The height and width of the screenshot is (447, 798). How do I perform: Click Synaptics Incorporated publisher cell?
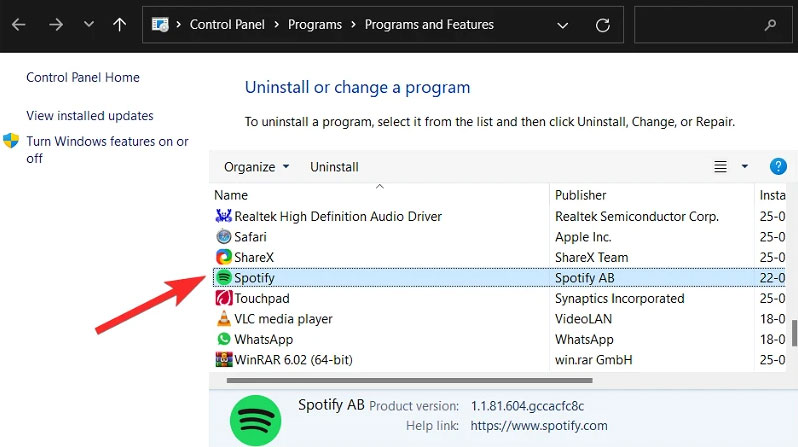(x=619, y=298)
